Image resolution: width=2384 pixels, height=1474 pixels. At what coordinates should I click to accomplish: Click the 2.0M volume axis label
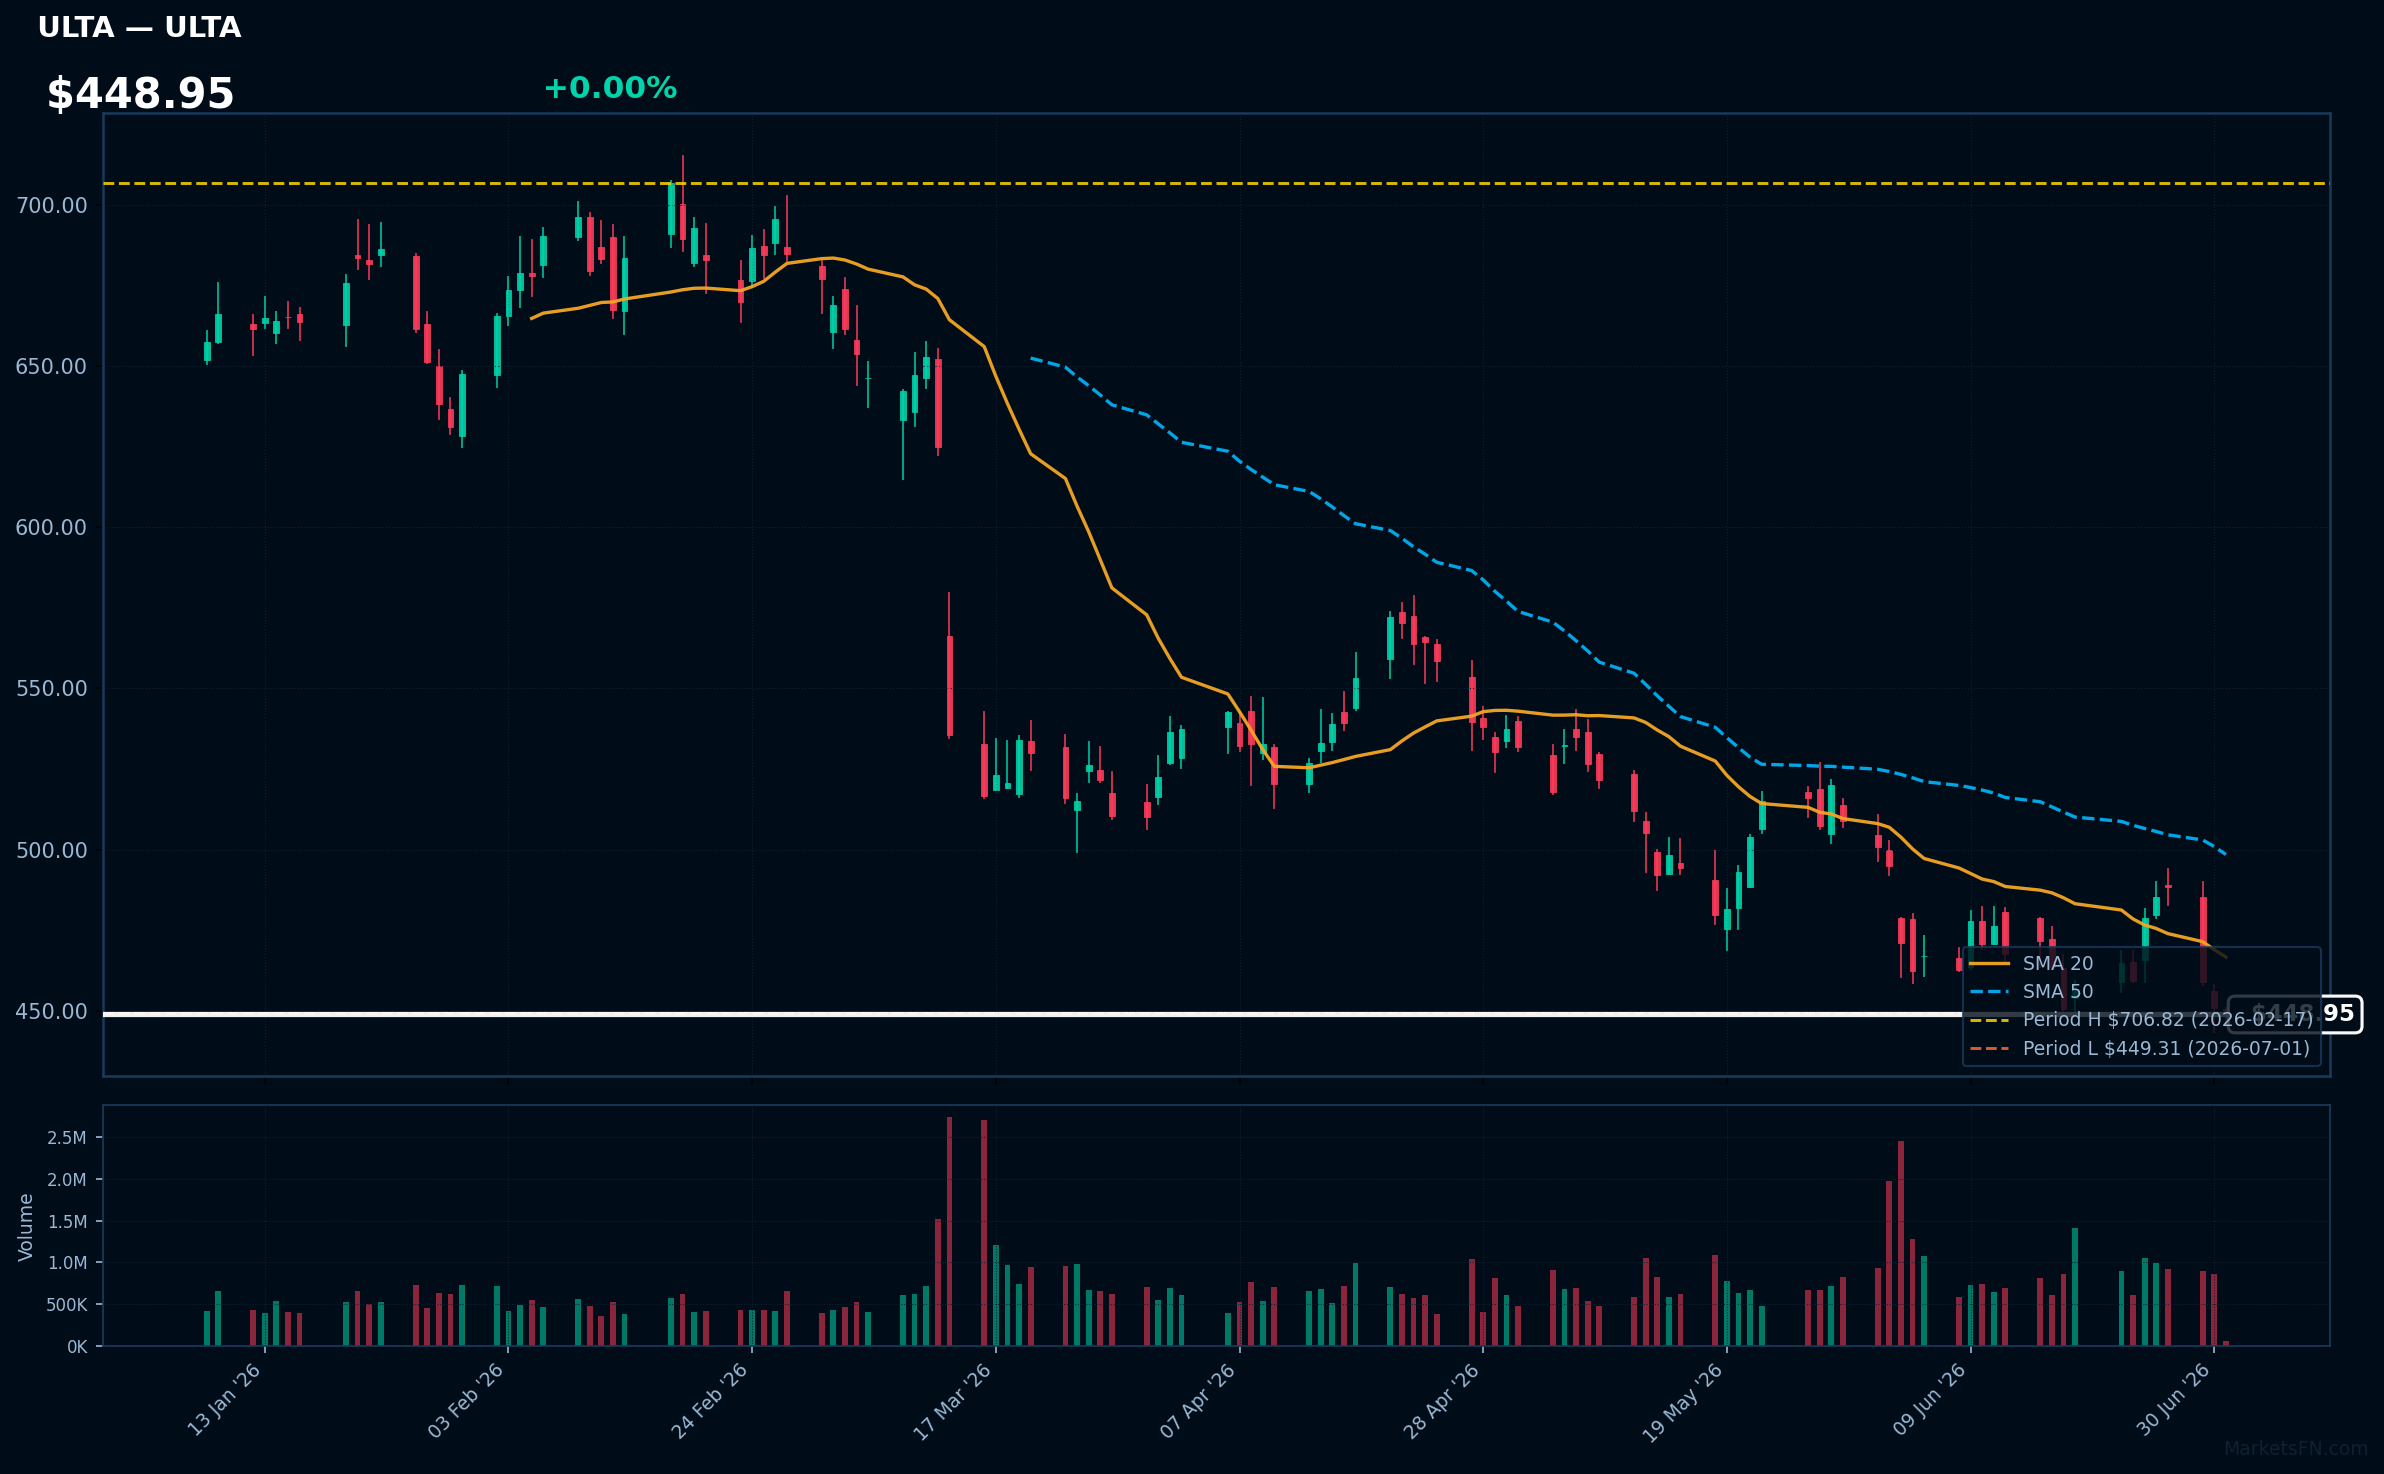click(67, 1180)
